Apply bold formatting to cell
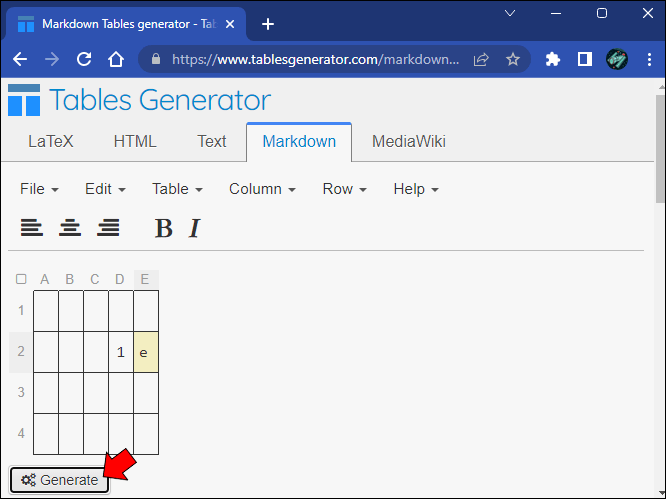This screenshot has width=666, height=499. 163,229
